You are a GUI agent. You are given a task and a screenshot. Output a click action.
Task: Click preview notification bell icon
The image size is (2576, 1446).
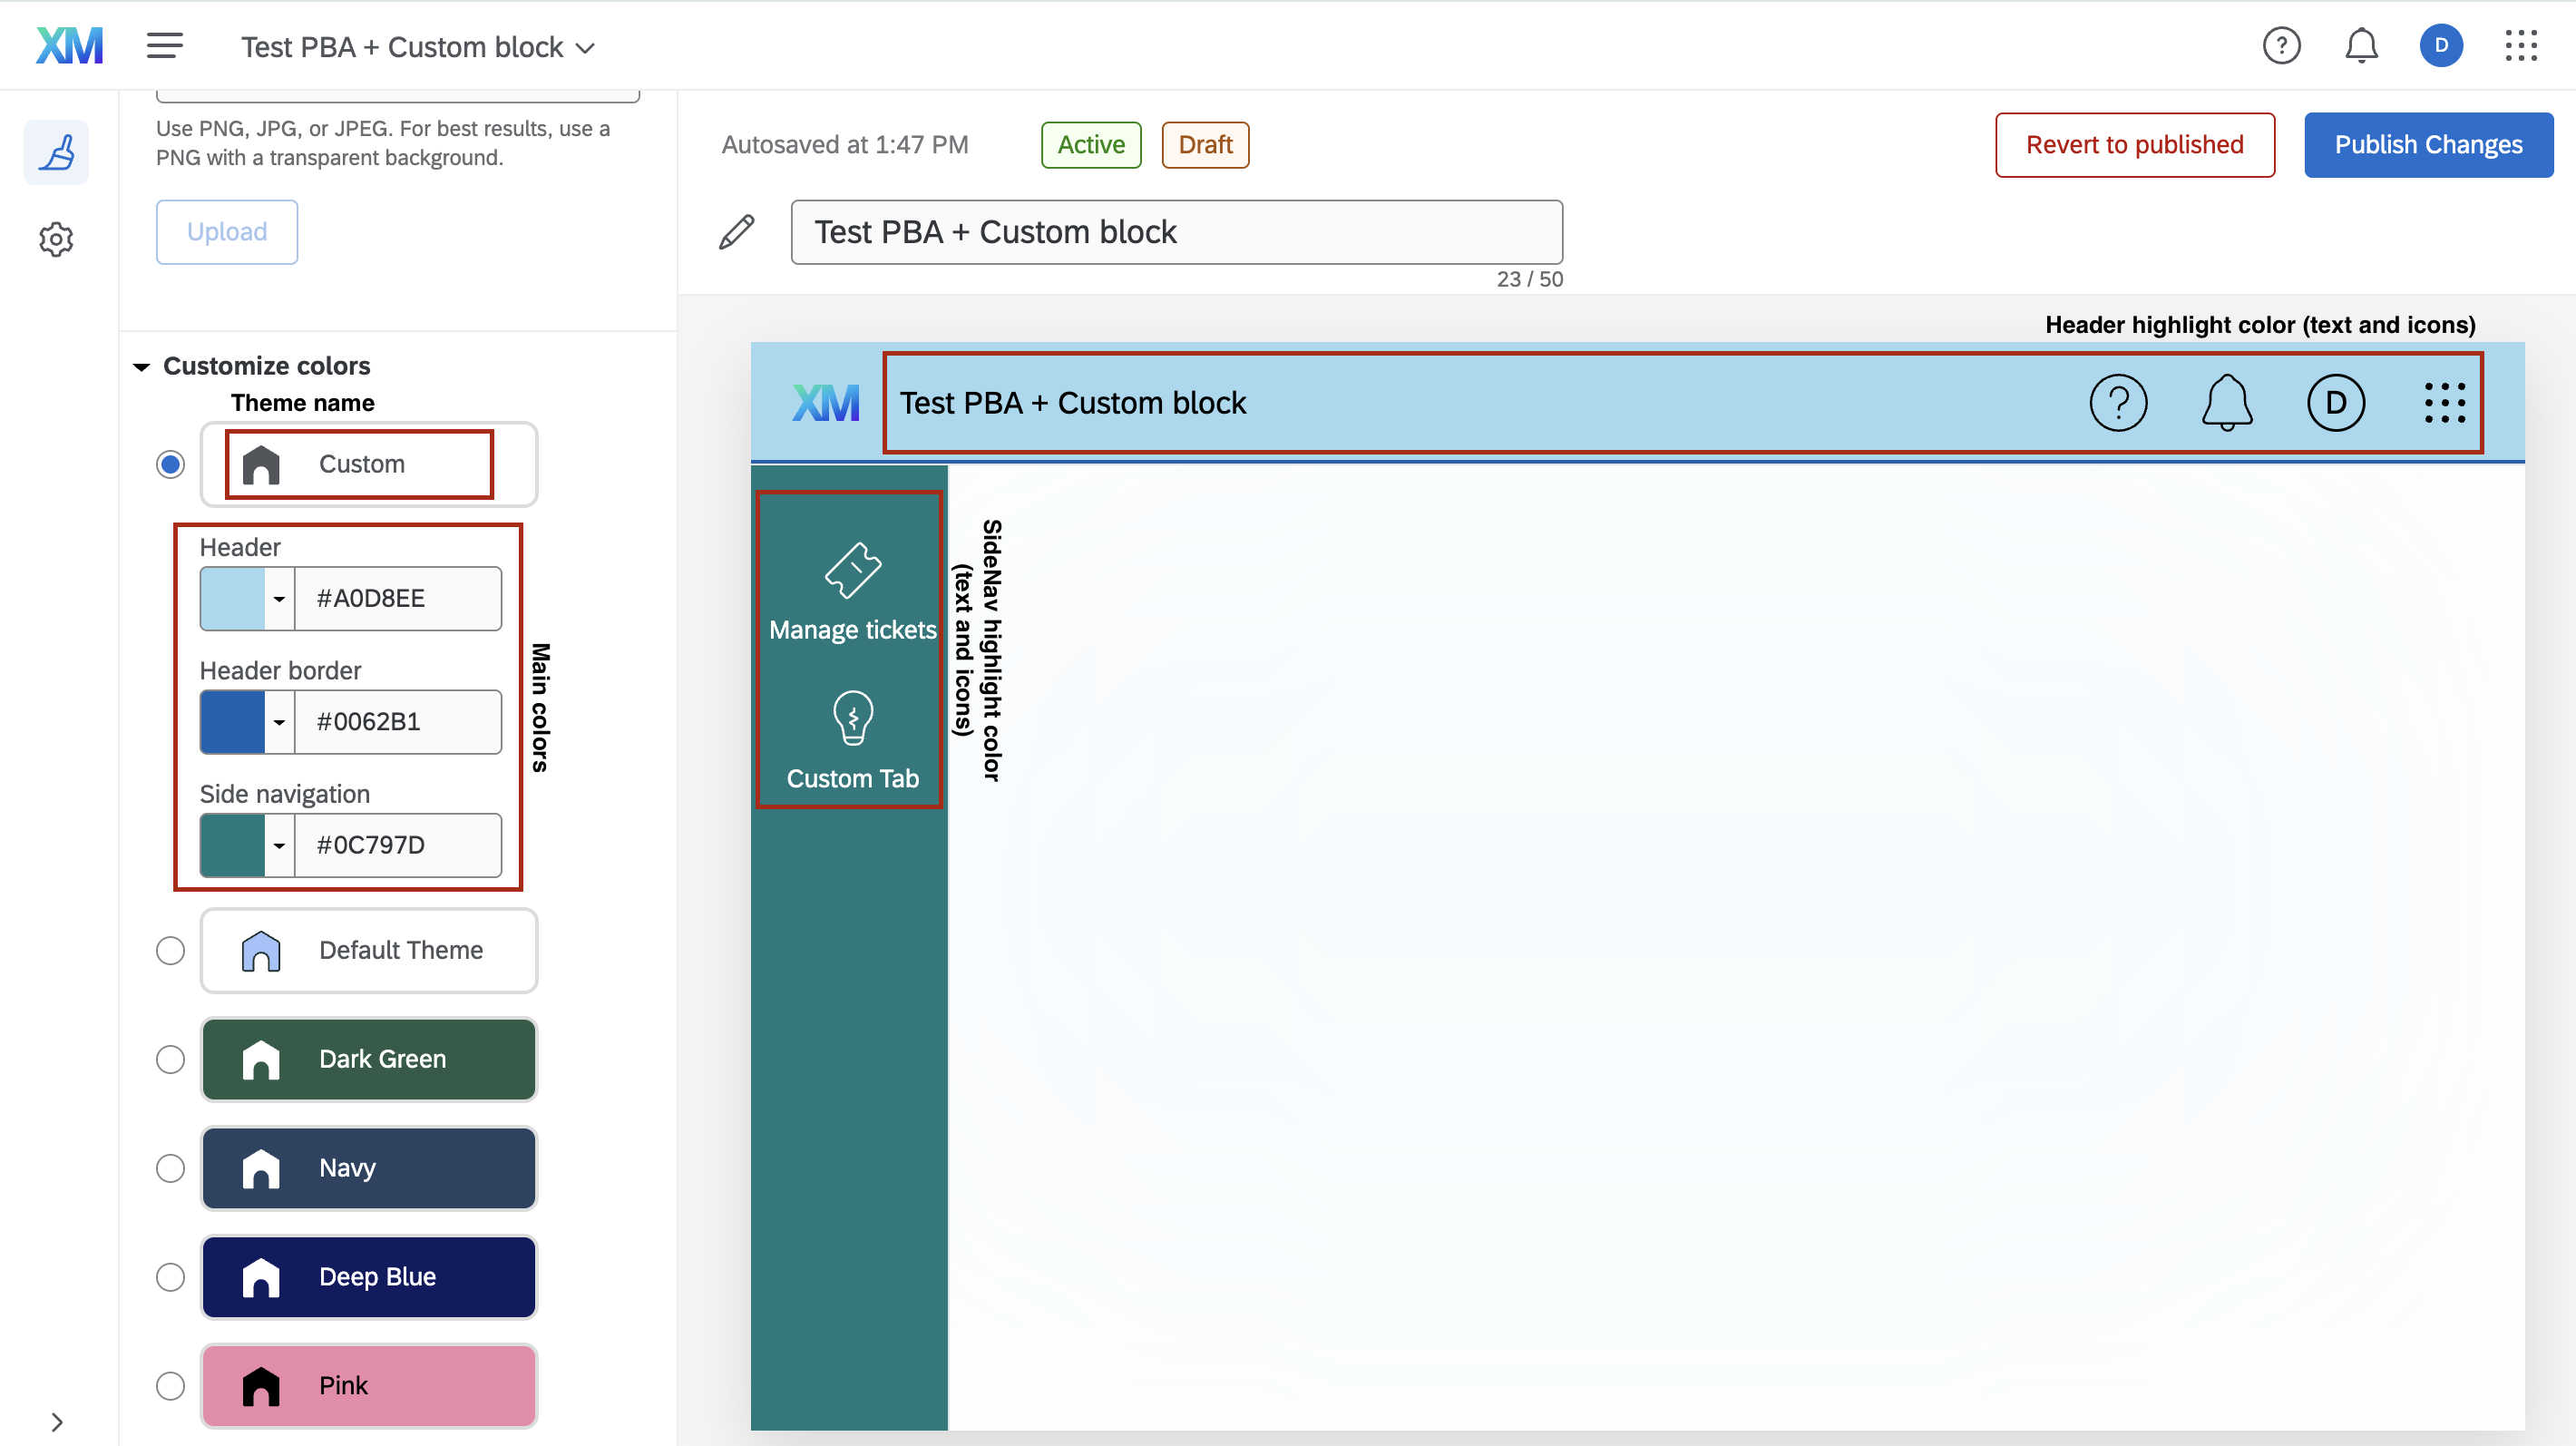[2227, 403]
